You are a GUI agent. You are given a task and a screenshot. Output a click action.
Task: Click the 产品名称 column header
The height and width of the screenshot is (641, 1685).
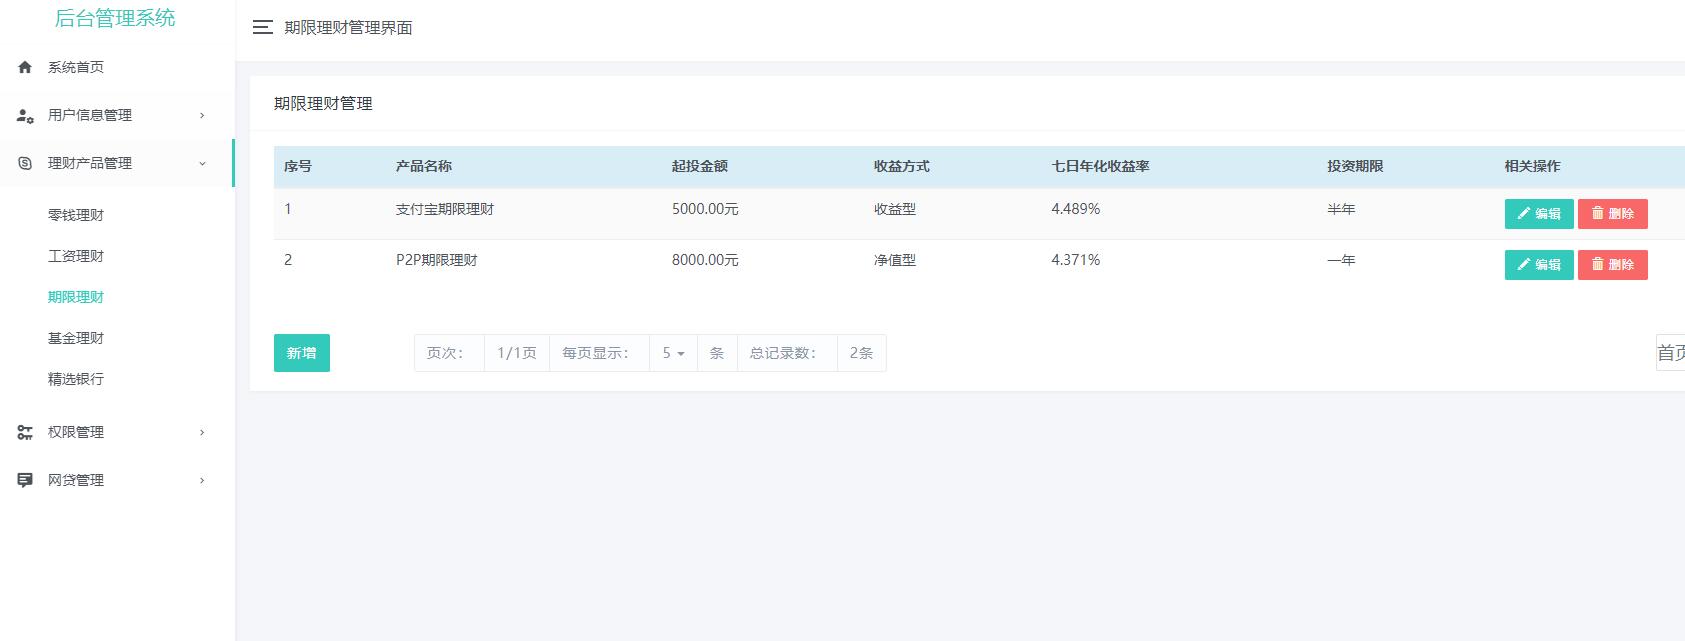pos(424,166)
